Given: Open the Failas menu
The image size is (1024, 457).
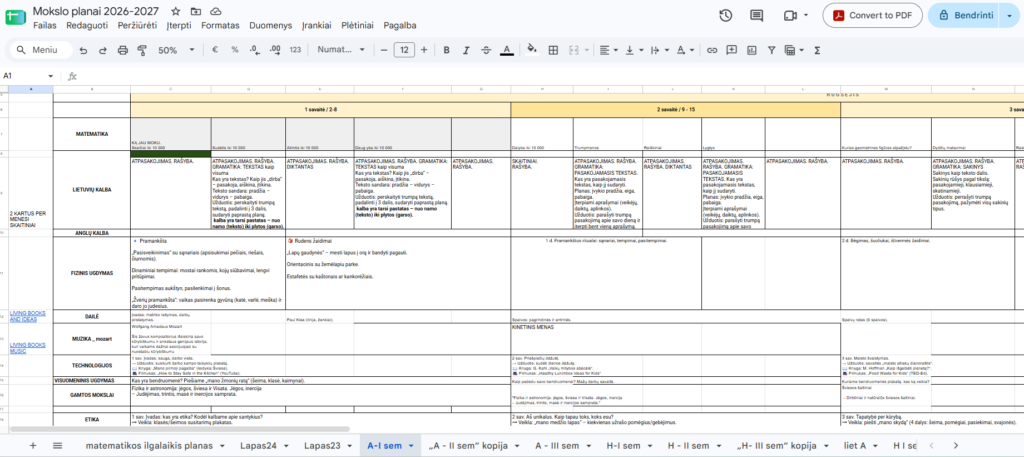Looking at the screenshot, I should 44,25.
